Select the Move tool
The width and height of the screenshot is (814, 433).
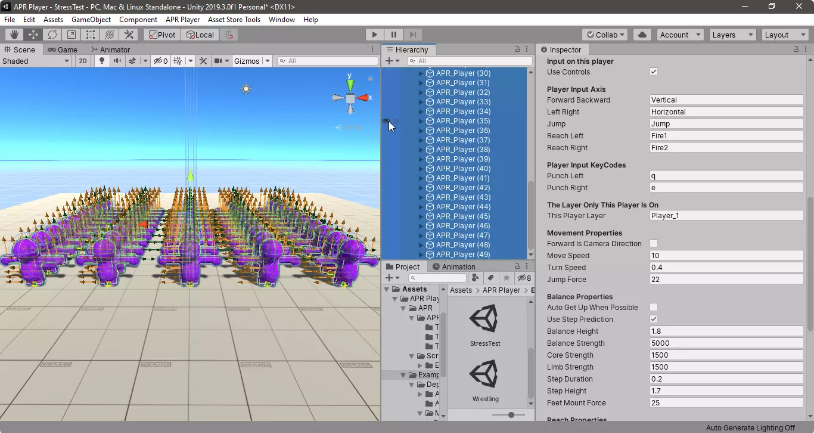tap(33, 35)
